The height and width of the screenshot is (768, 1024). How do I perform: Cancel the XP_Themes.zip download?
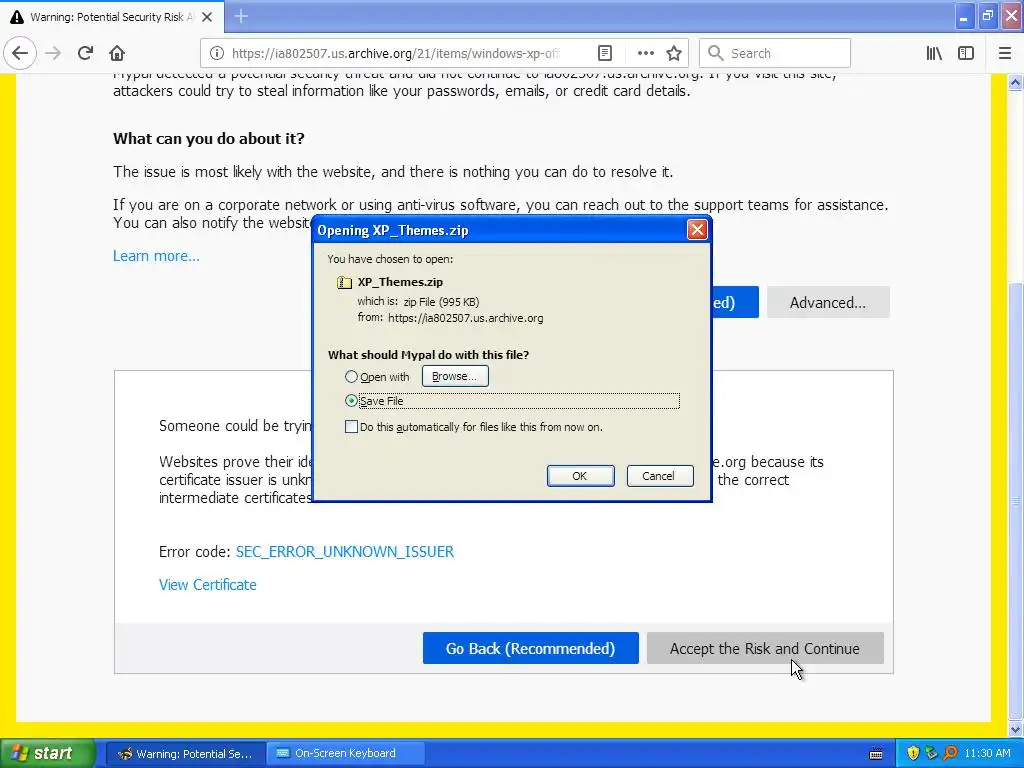(x=660, y=476)
